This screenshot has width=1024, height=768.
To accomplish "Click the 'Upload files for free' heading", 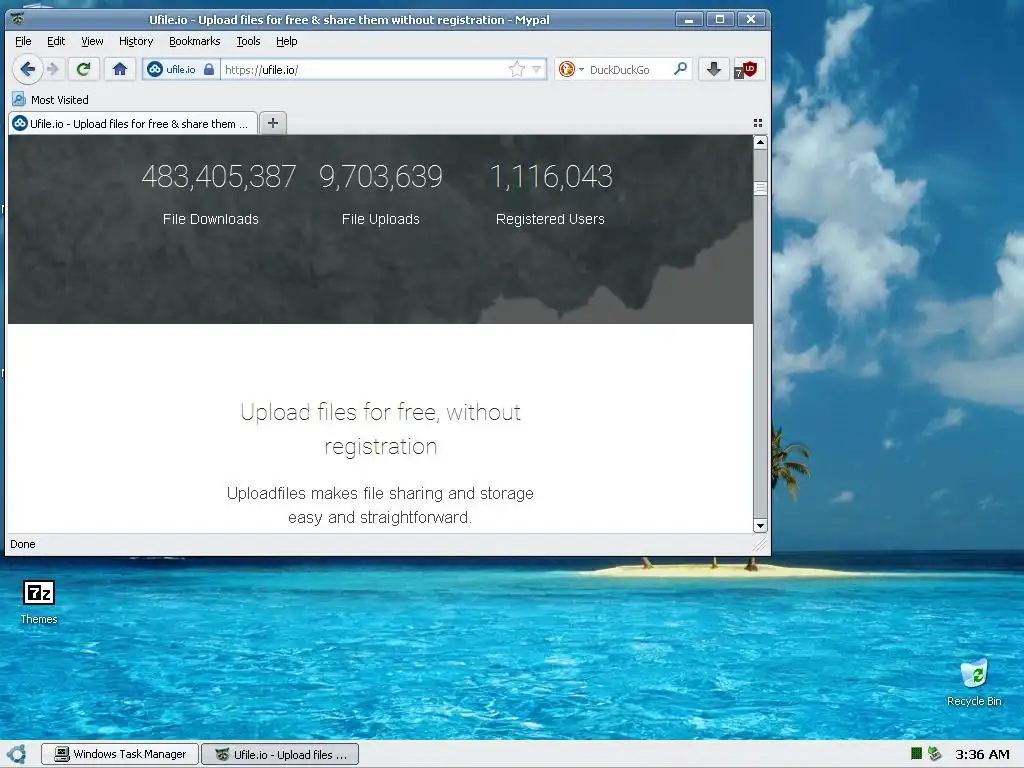I will tap(381, 429).
